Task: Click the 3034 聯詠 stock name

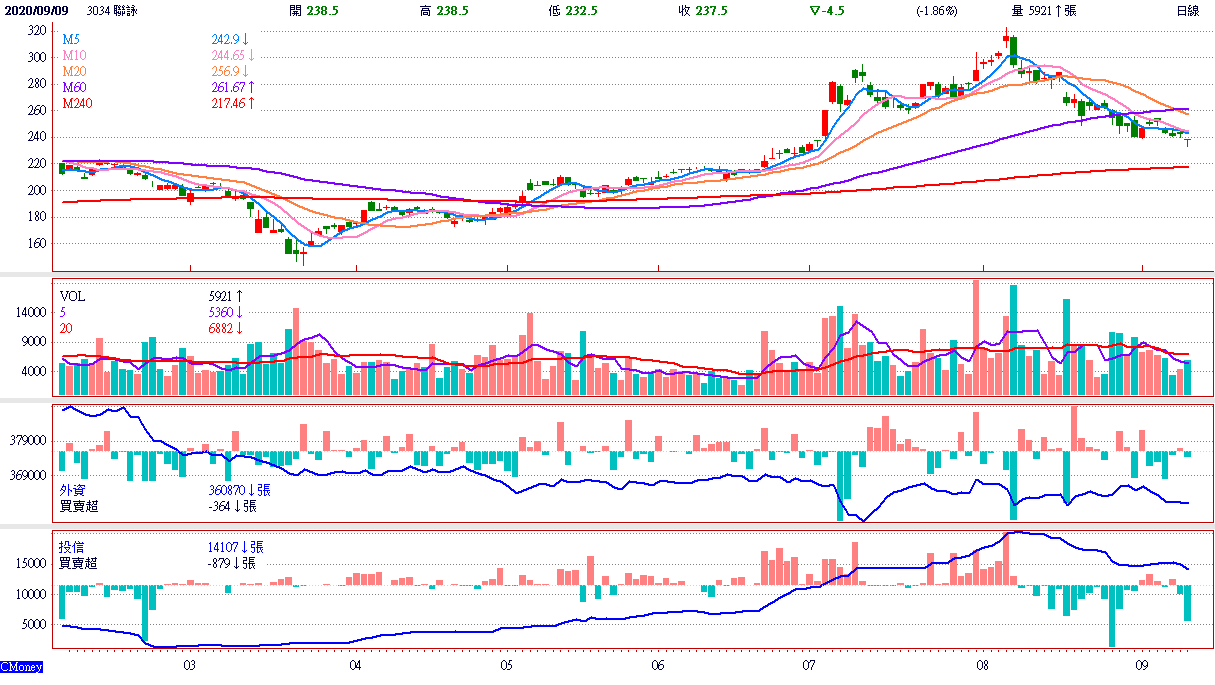Action: [113, 10]
